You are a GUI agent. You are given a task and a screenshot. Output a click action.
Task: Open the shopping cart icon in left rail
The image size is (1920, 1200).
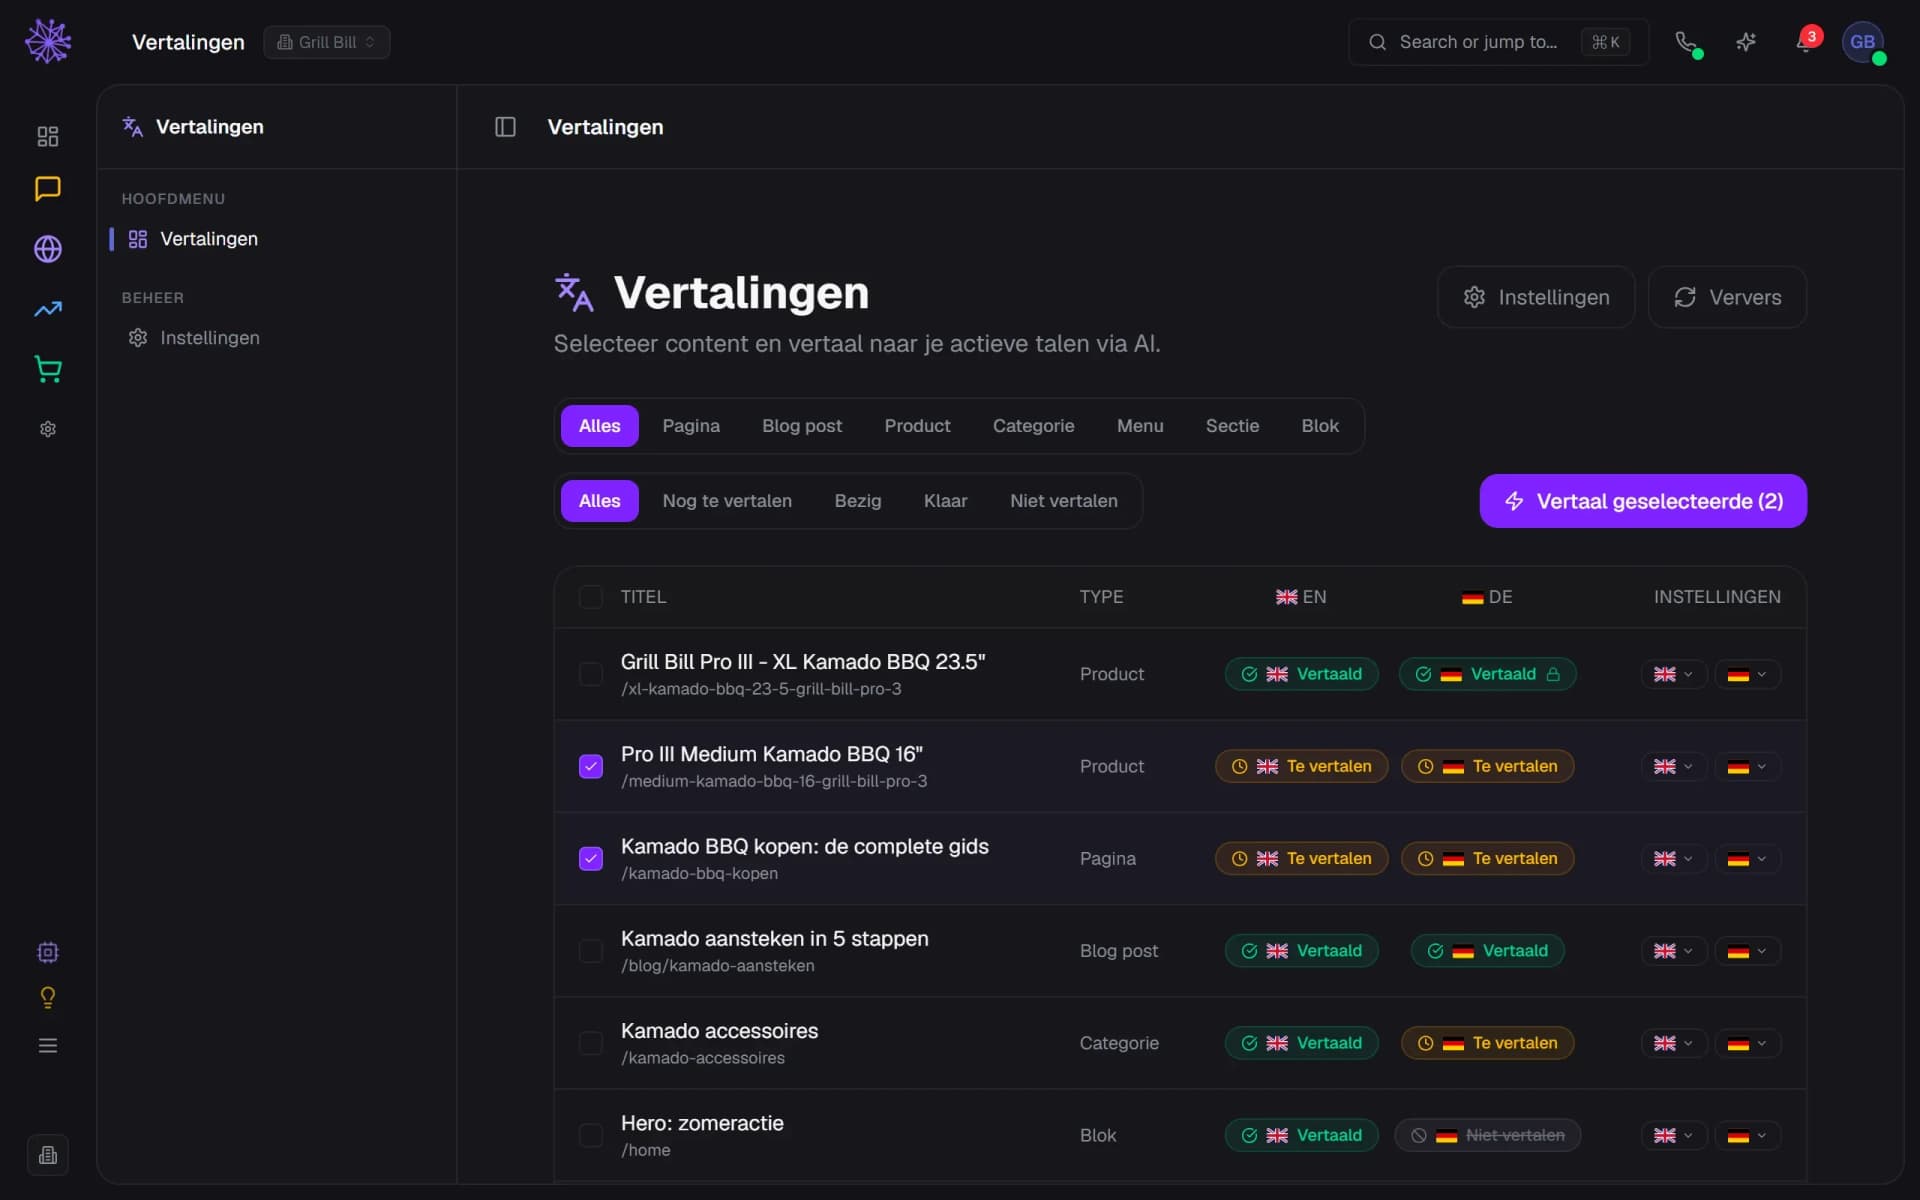click(x=48, y=369)
